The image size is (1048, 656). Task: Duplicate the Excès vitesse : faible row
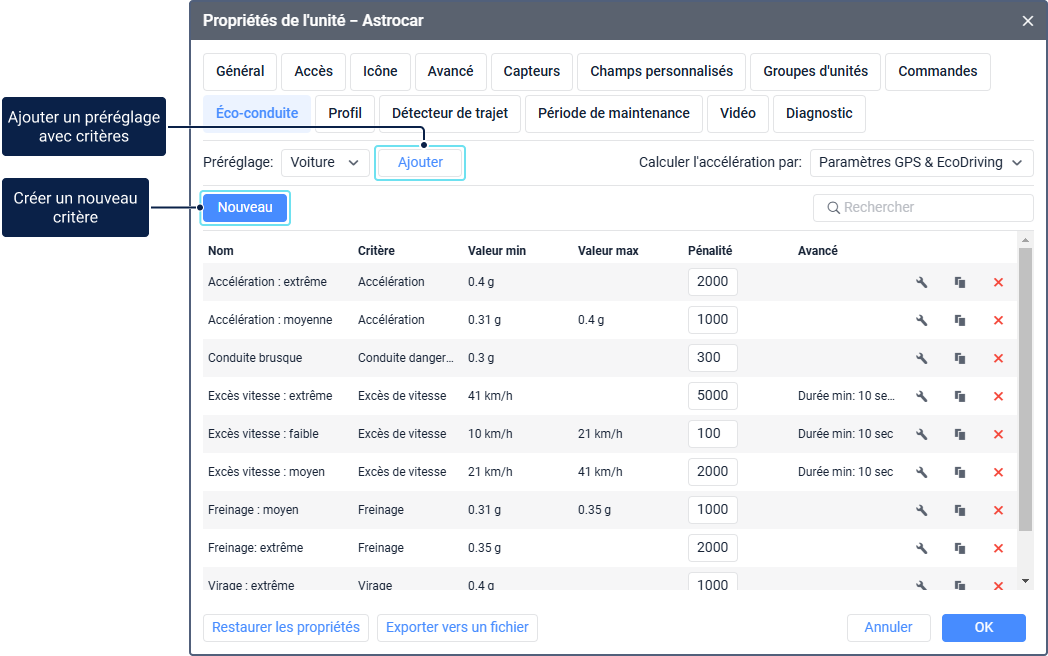point(960,435)
